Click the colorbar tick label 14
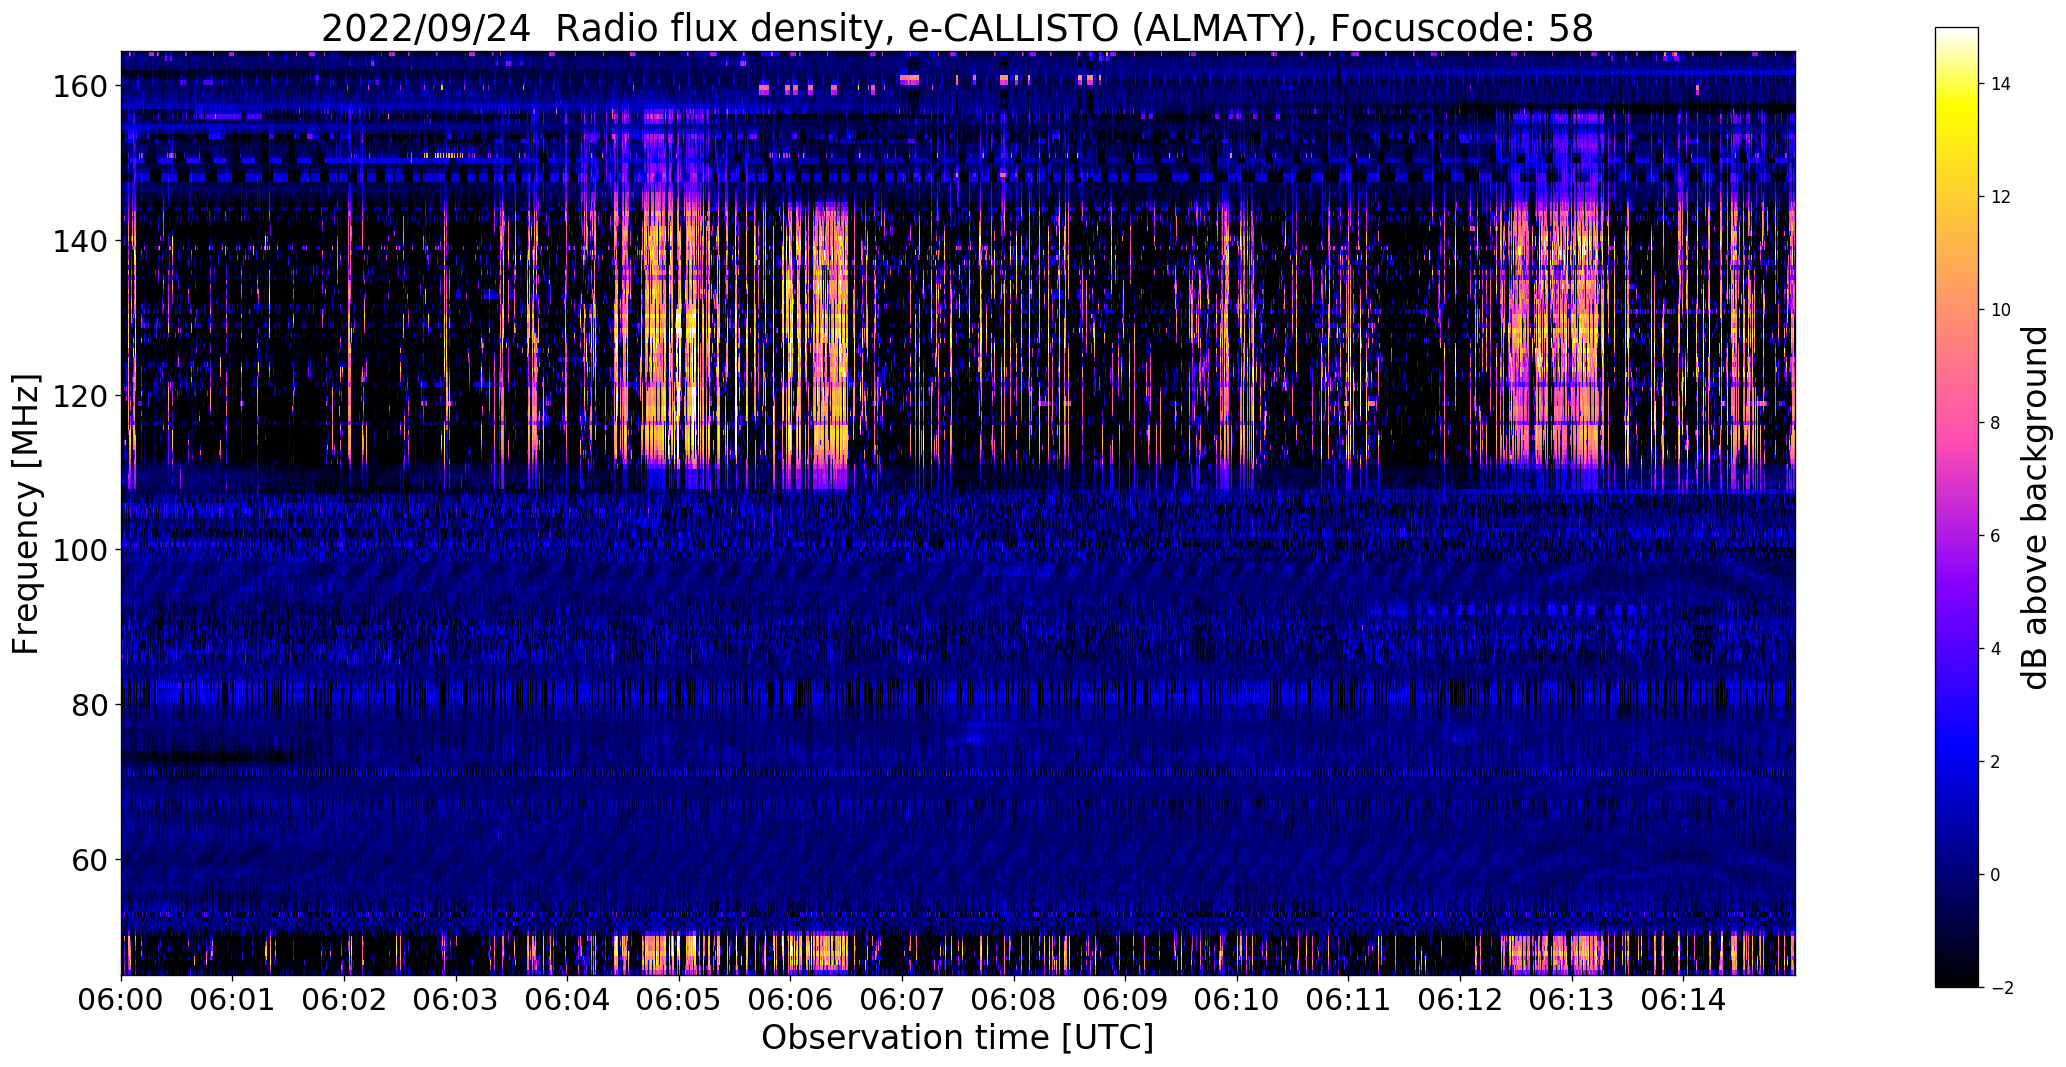2066x1067 pixels. click(2001, 84)
